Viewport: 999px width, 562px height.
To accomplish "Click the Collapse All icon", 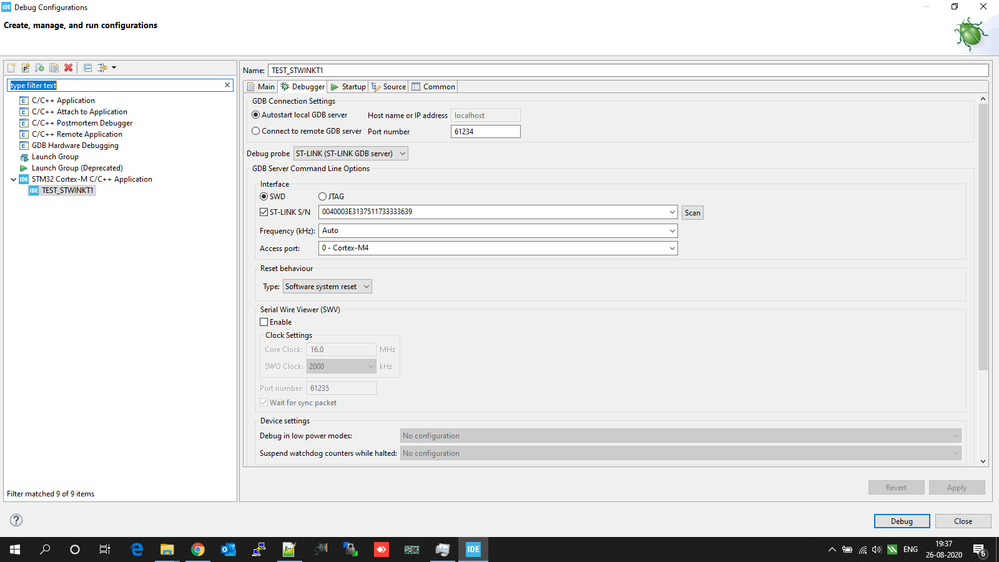I will tap(88, 68).
